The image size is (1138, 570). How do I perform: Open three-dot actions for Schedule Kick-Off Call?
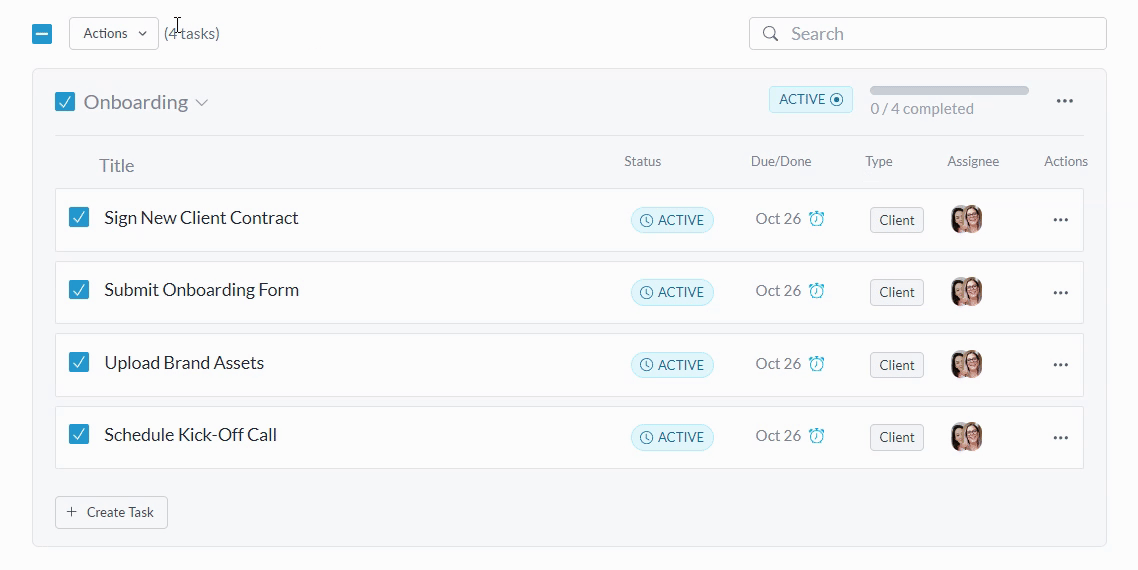pyautogui.click(x=1060, y=437)
